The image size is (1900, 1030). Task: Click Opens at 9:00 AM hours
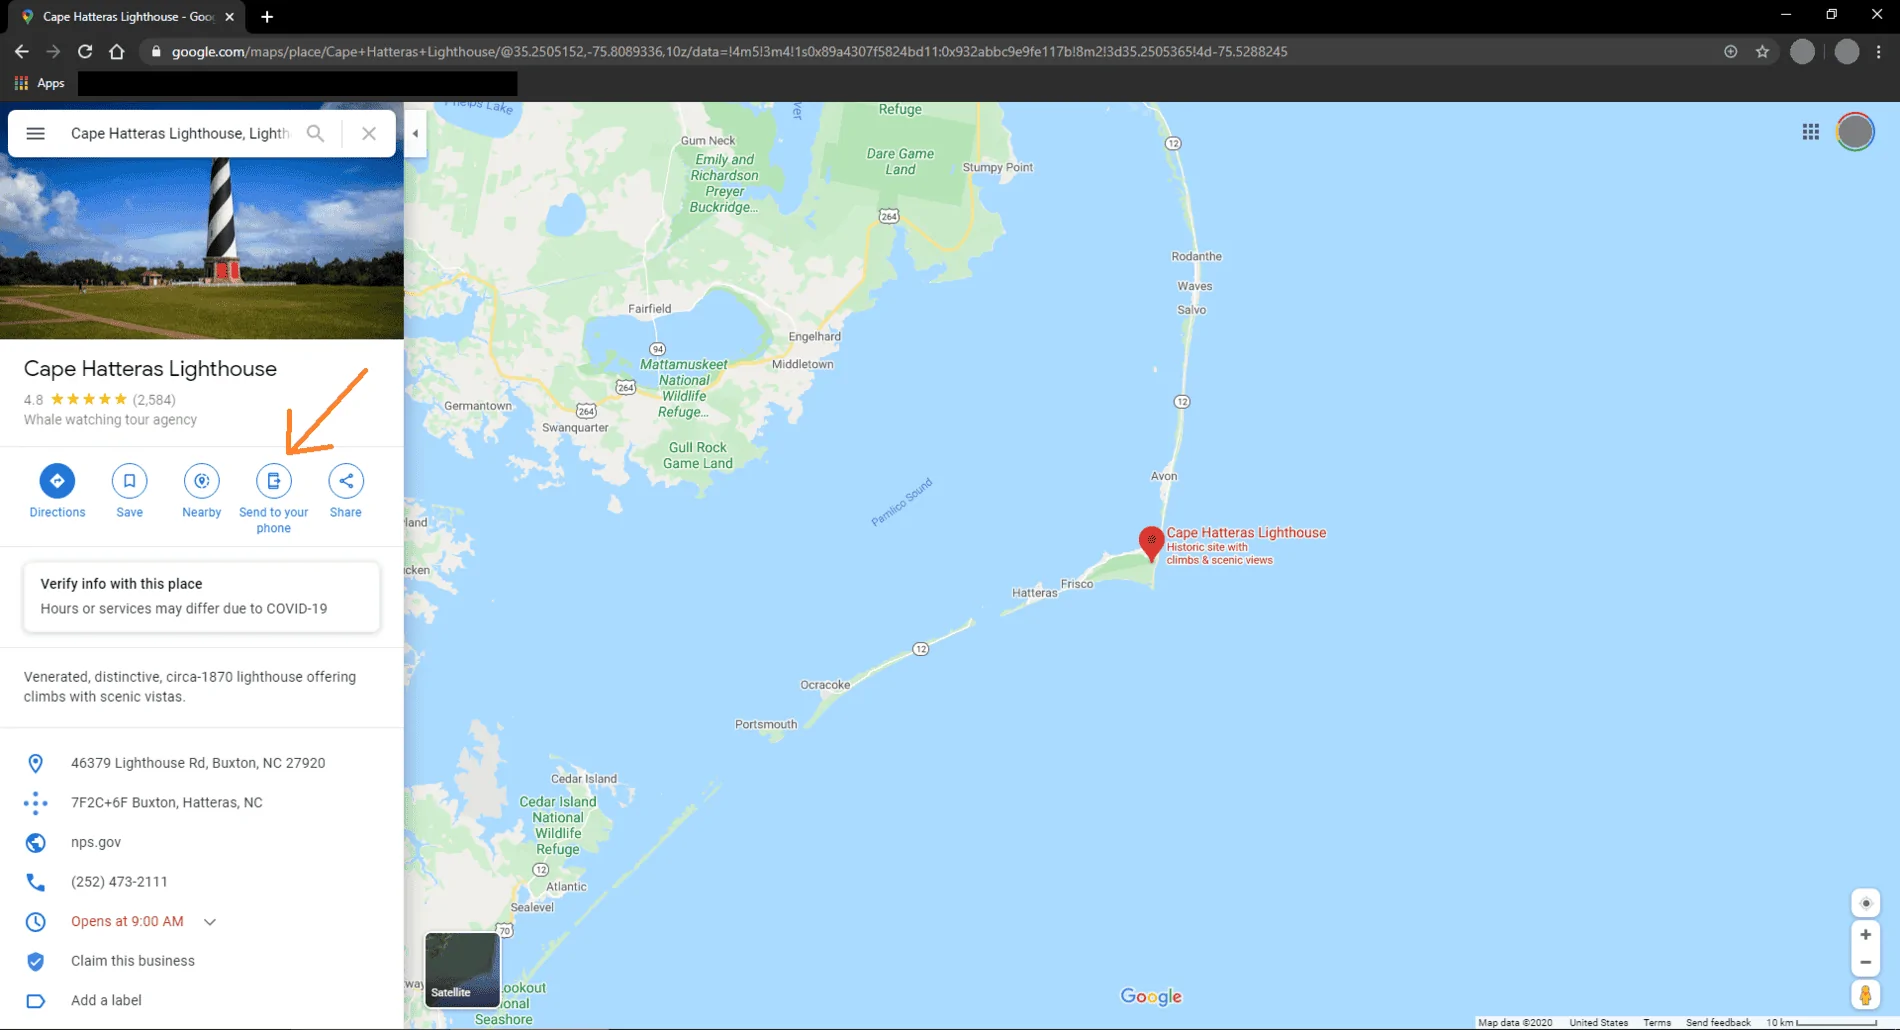pyautogui.click(x=127, y=921)
